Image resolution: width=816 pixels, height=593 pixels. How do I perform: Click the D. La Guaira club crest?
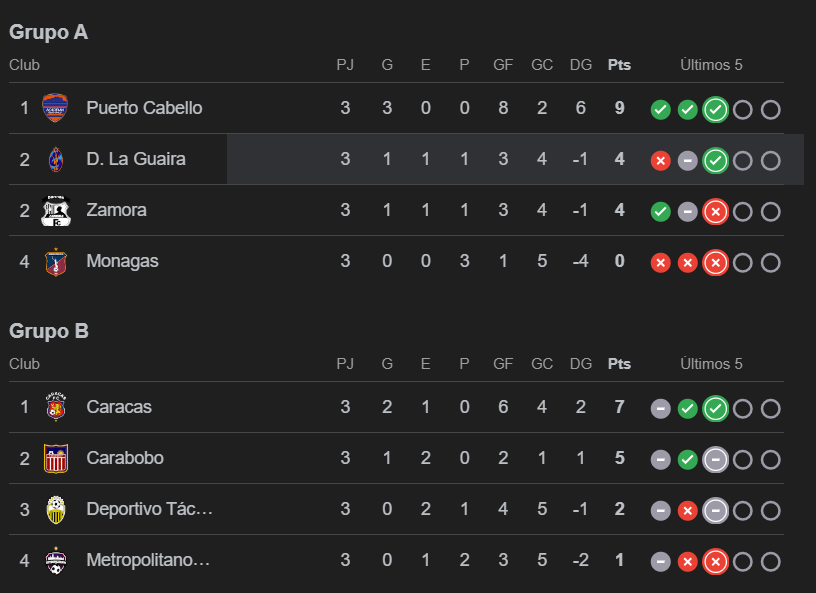click(55, 159)
